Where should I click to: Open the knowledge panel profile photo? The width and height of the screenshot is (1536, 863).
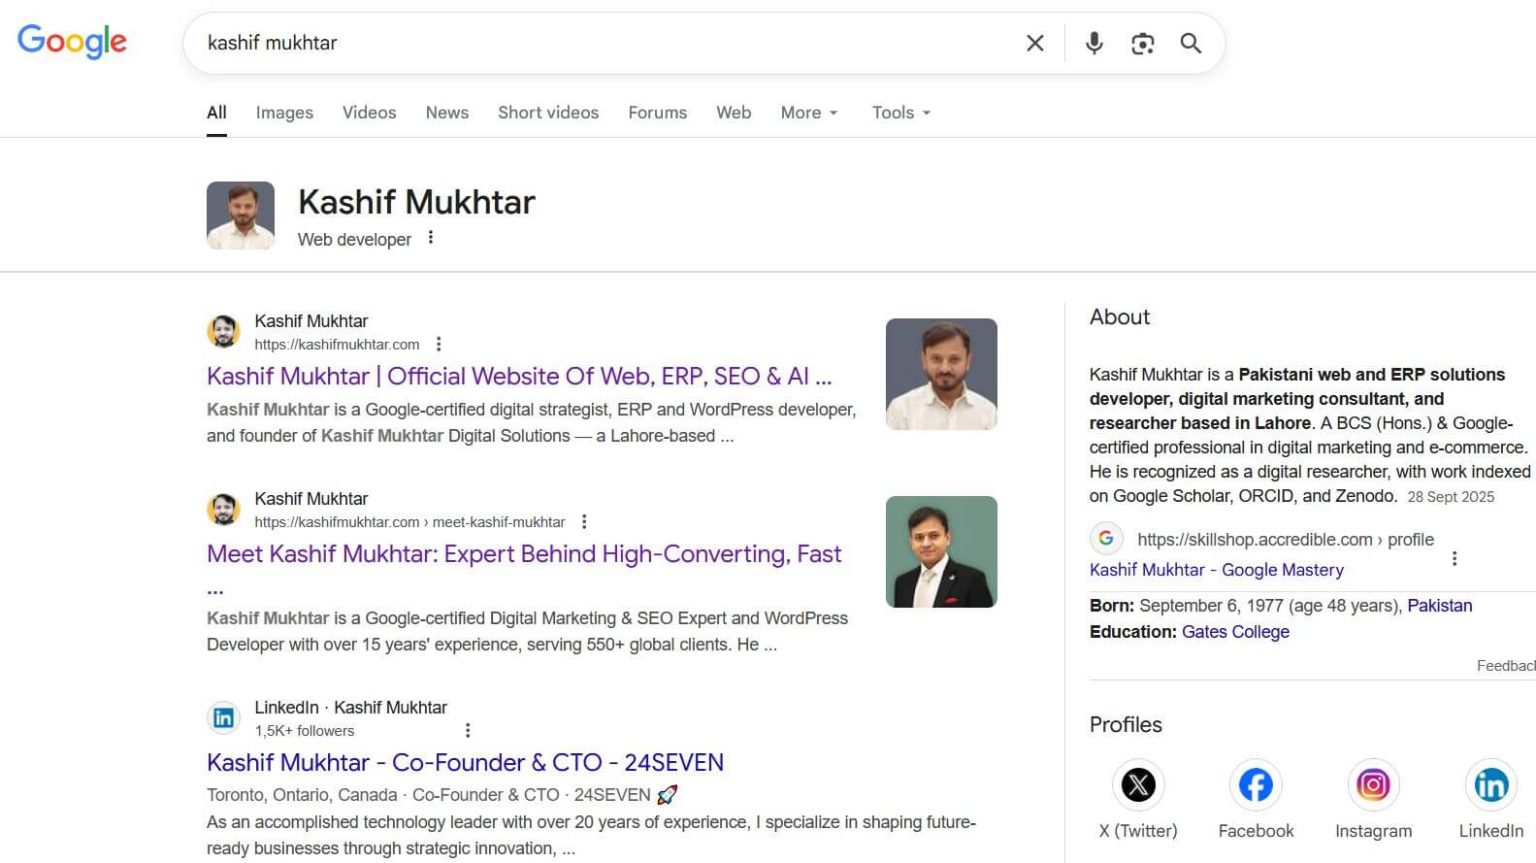click(240, 215)
